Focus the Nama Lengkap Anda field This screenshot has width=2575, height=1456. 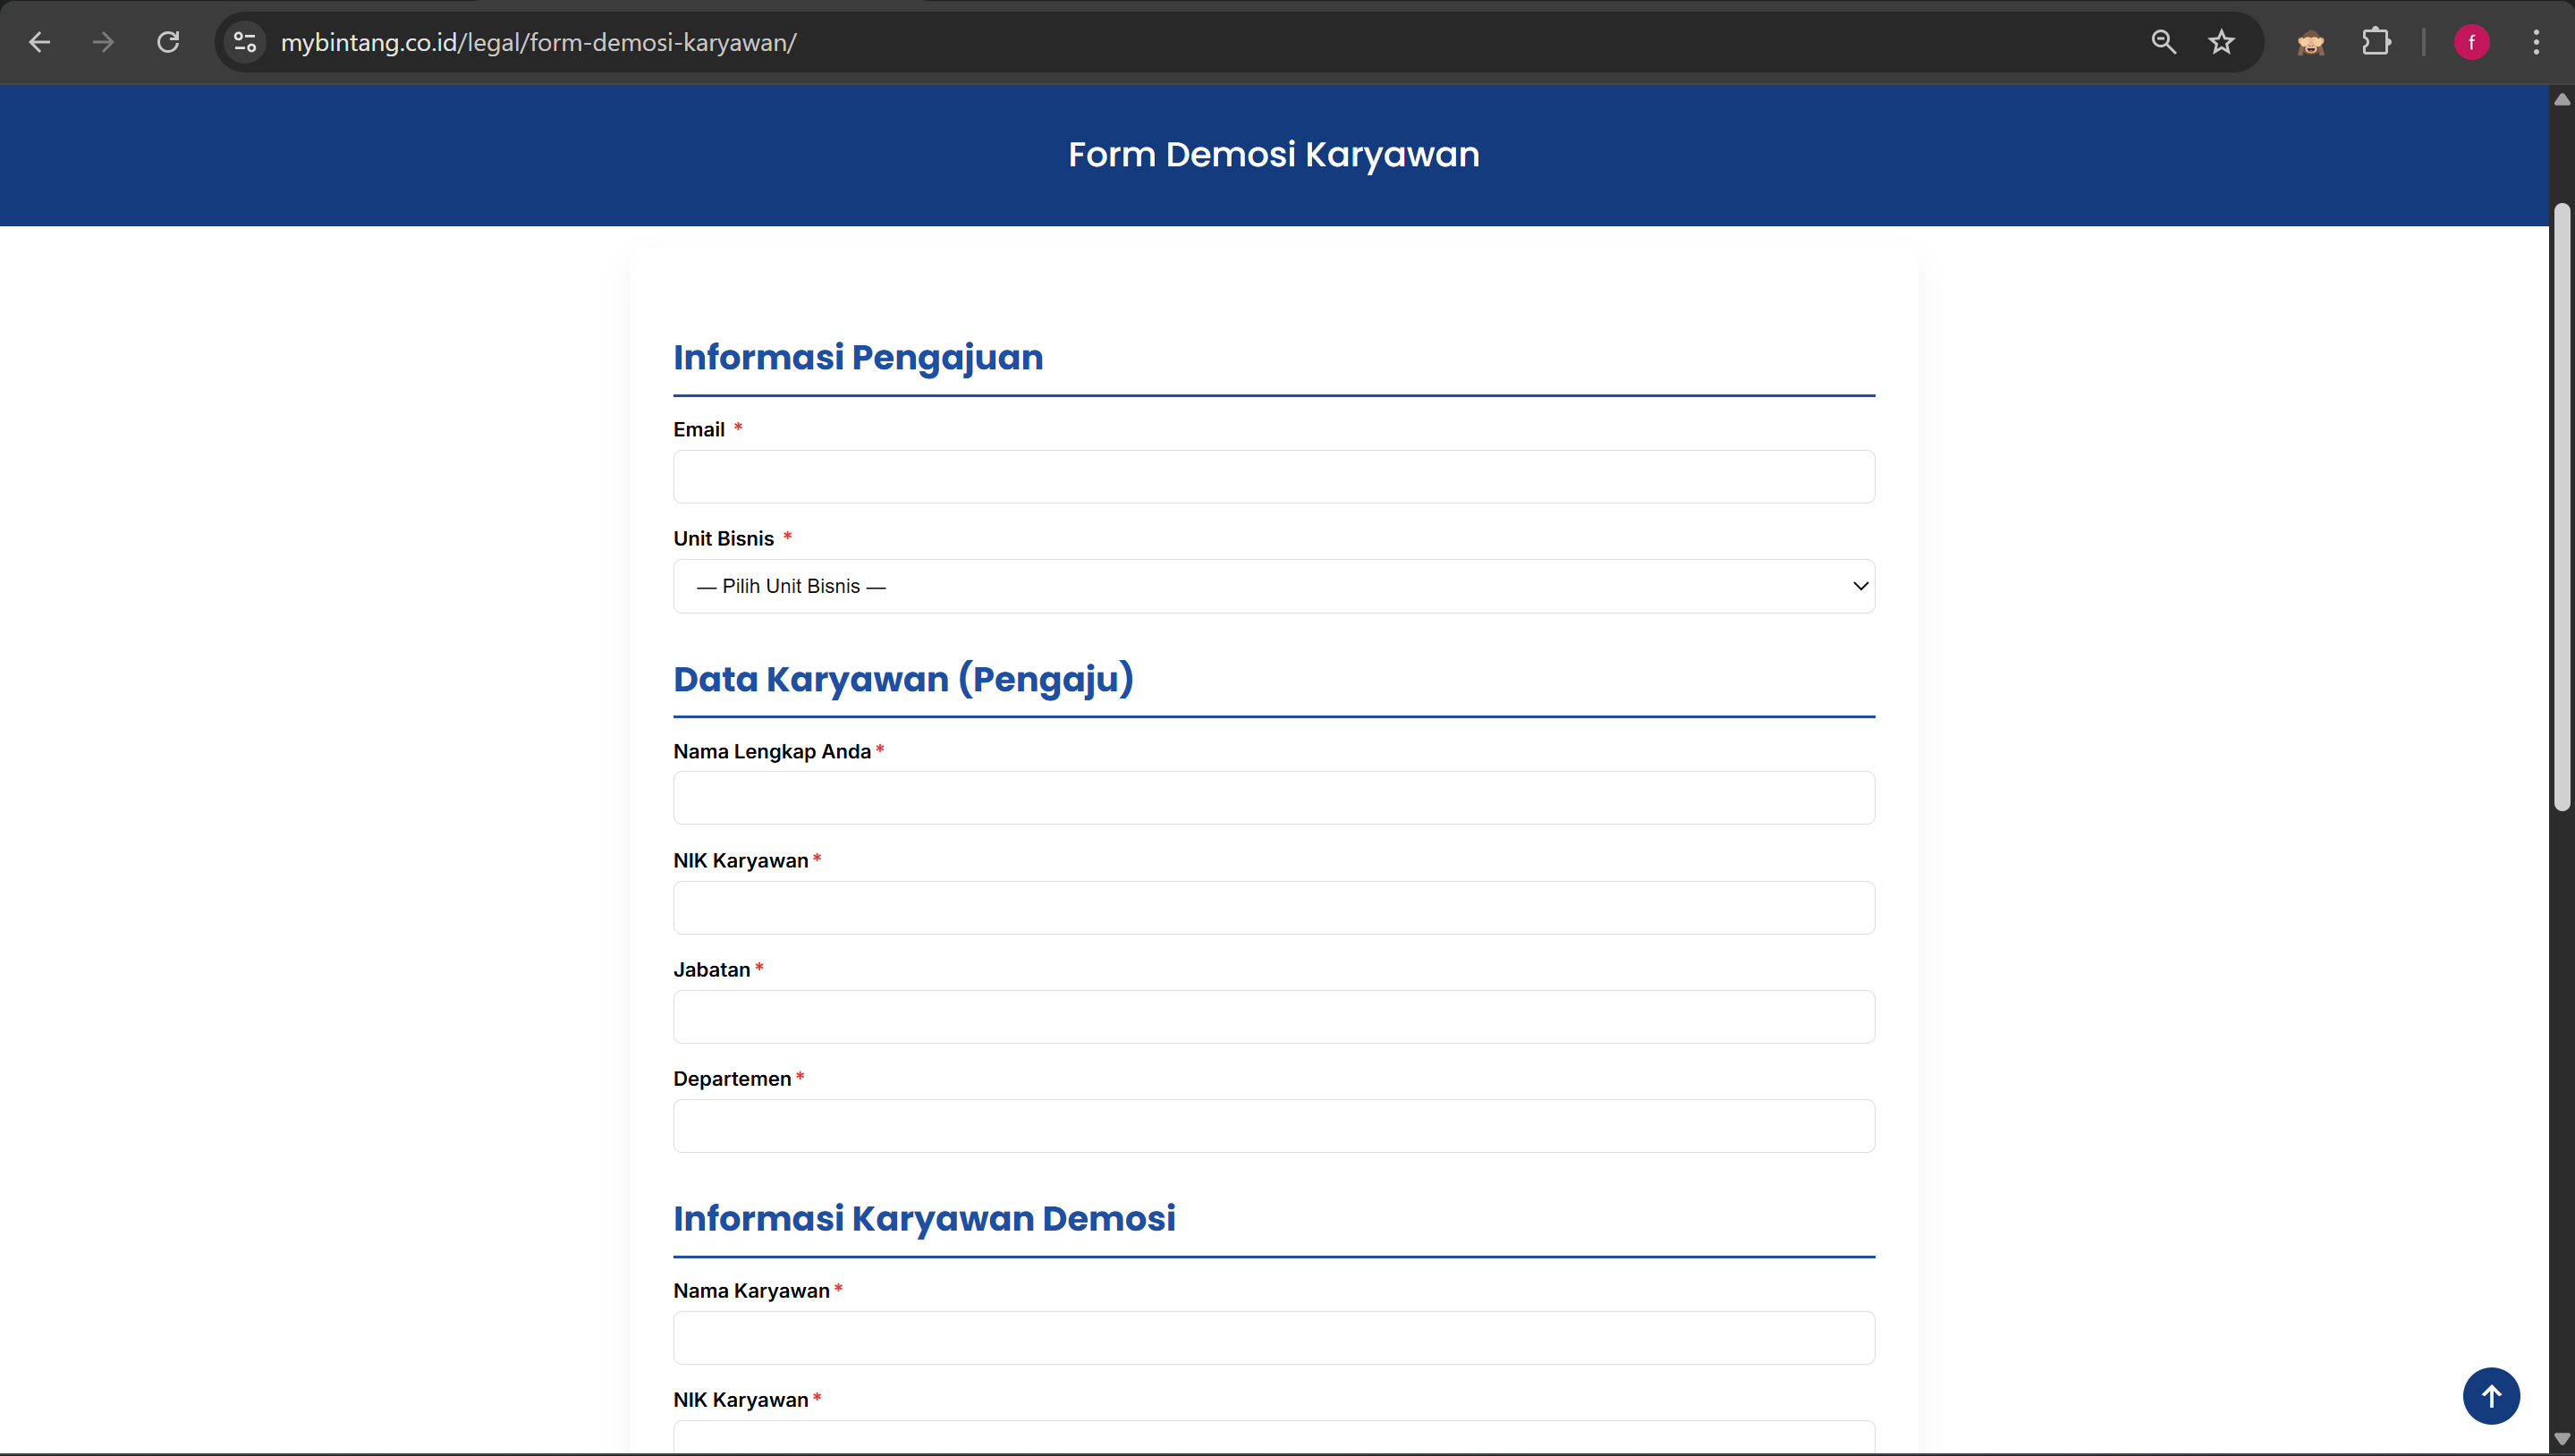[x=1273, y=798]
